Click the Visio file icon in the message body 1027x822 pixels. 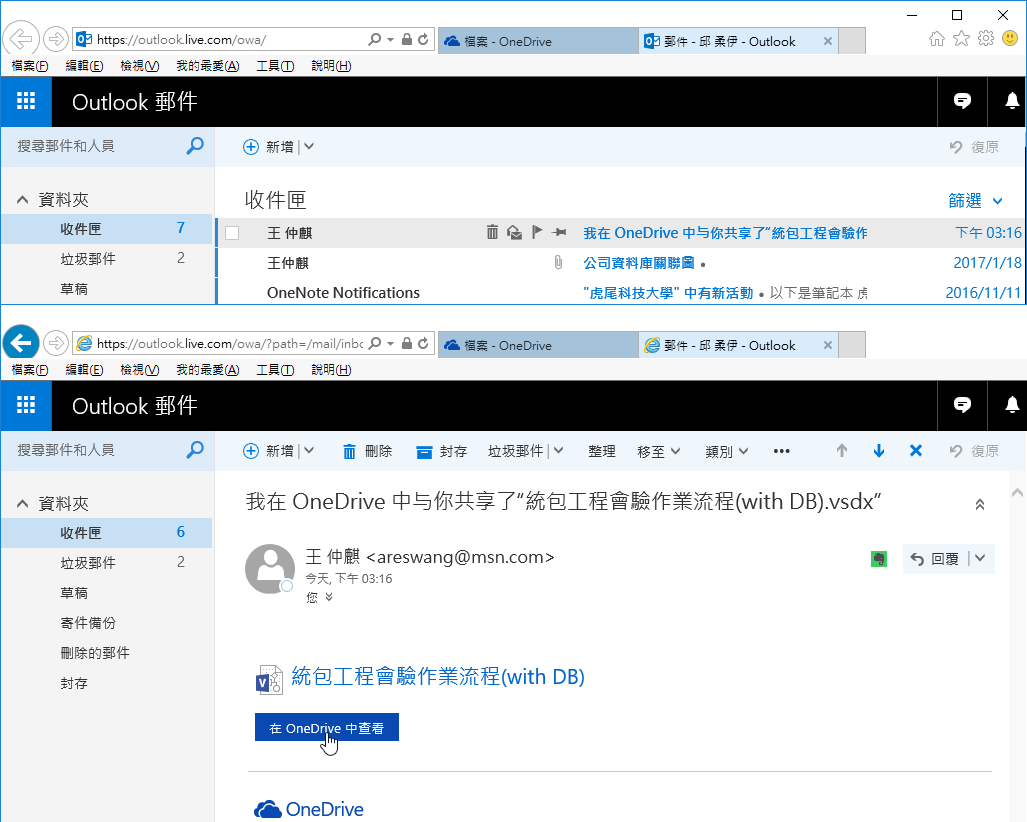pyautogui.click(x=269, y=679)
